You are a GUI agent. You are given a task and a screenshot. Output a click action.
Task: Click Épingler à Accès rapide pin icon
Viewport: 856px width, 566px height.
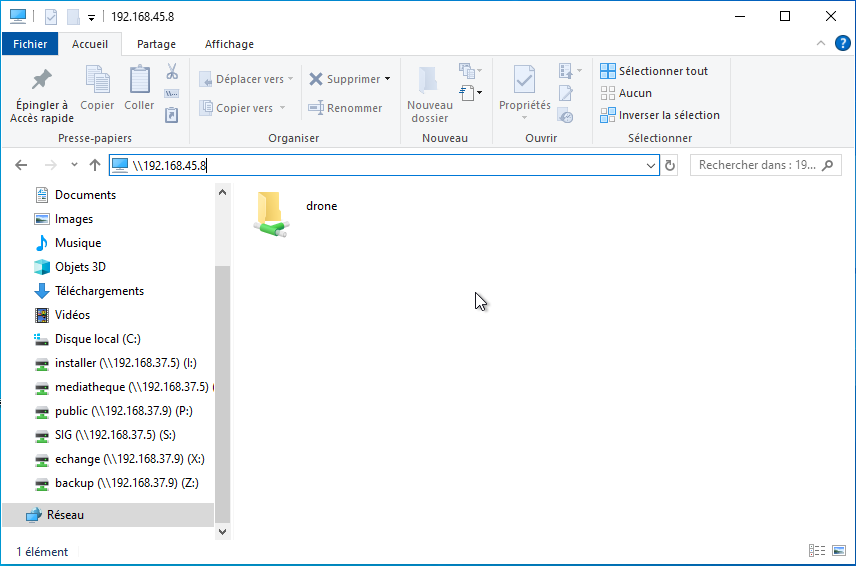[x=41, y=80]
